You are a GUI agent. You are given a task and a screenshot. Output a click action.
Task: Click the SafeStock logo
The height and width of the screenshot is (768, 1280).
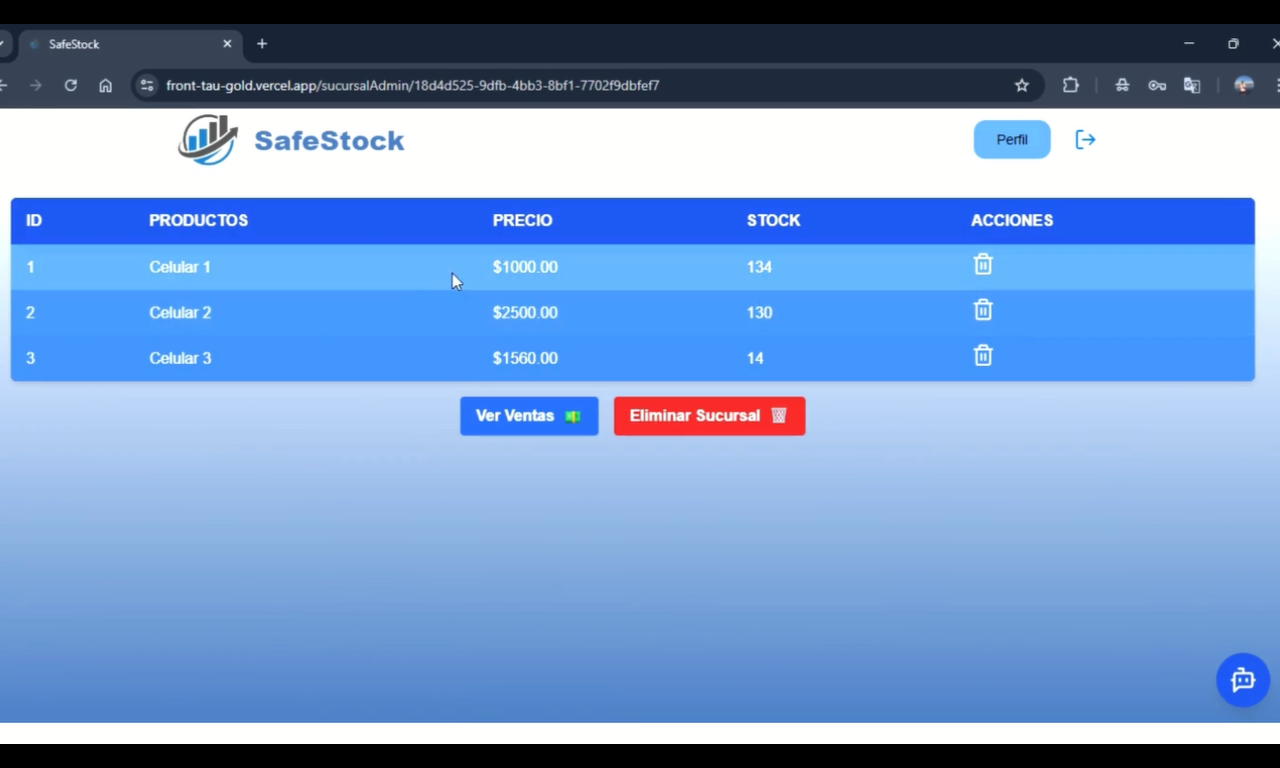click(x=291, y=140)
